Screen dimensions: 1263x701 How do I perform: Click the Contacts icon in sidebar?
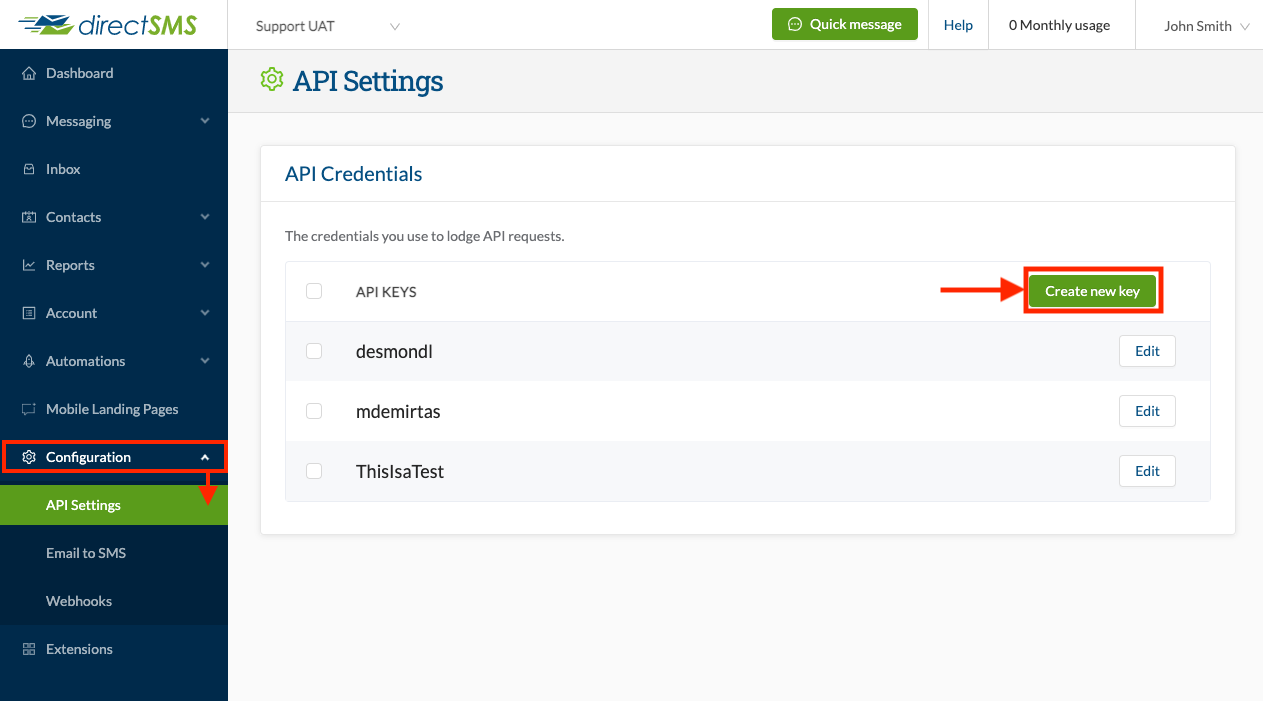pyautogui.click(x=29, y=217)
